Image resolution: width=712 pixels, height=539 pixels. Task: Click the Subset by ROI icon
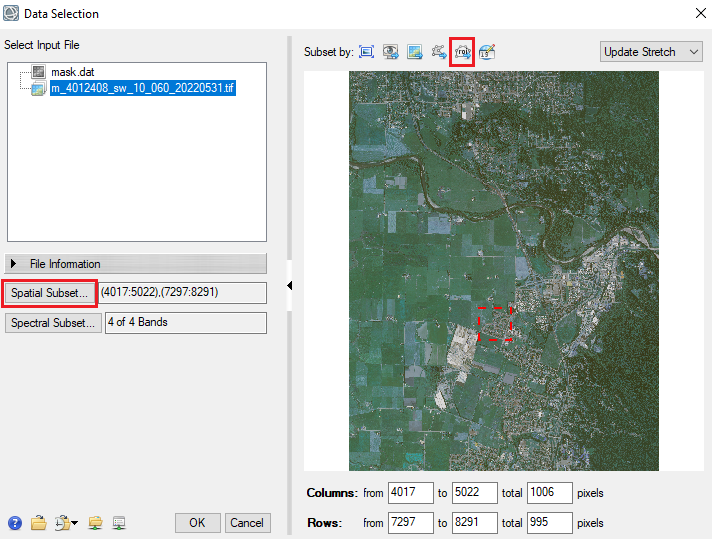coord(462,52)
